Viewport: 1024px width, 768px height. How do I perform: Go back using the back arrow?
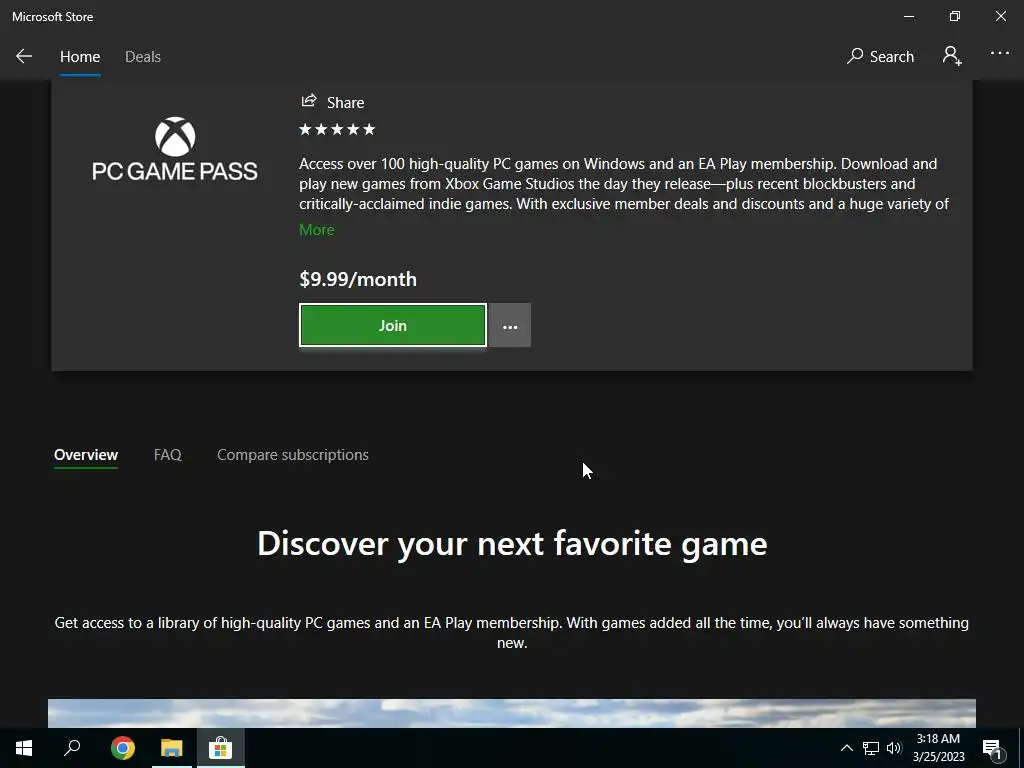pos(24,57)
